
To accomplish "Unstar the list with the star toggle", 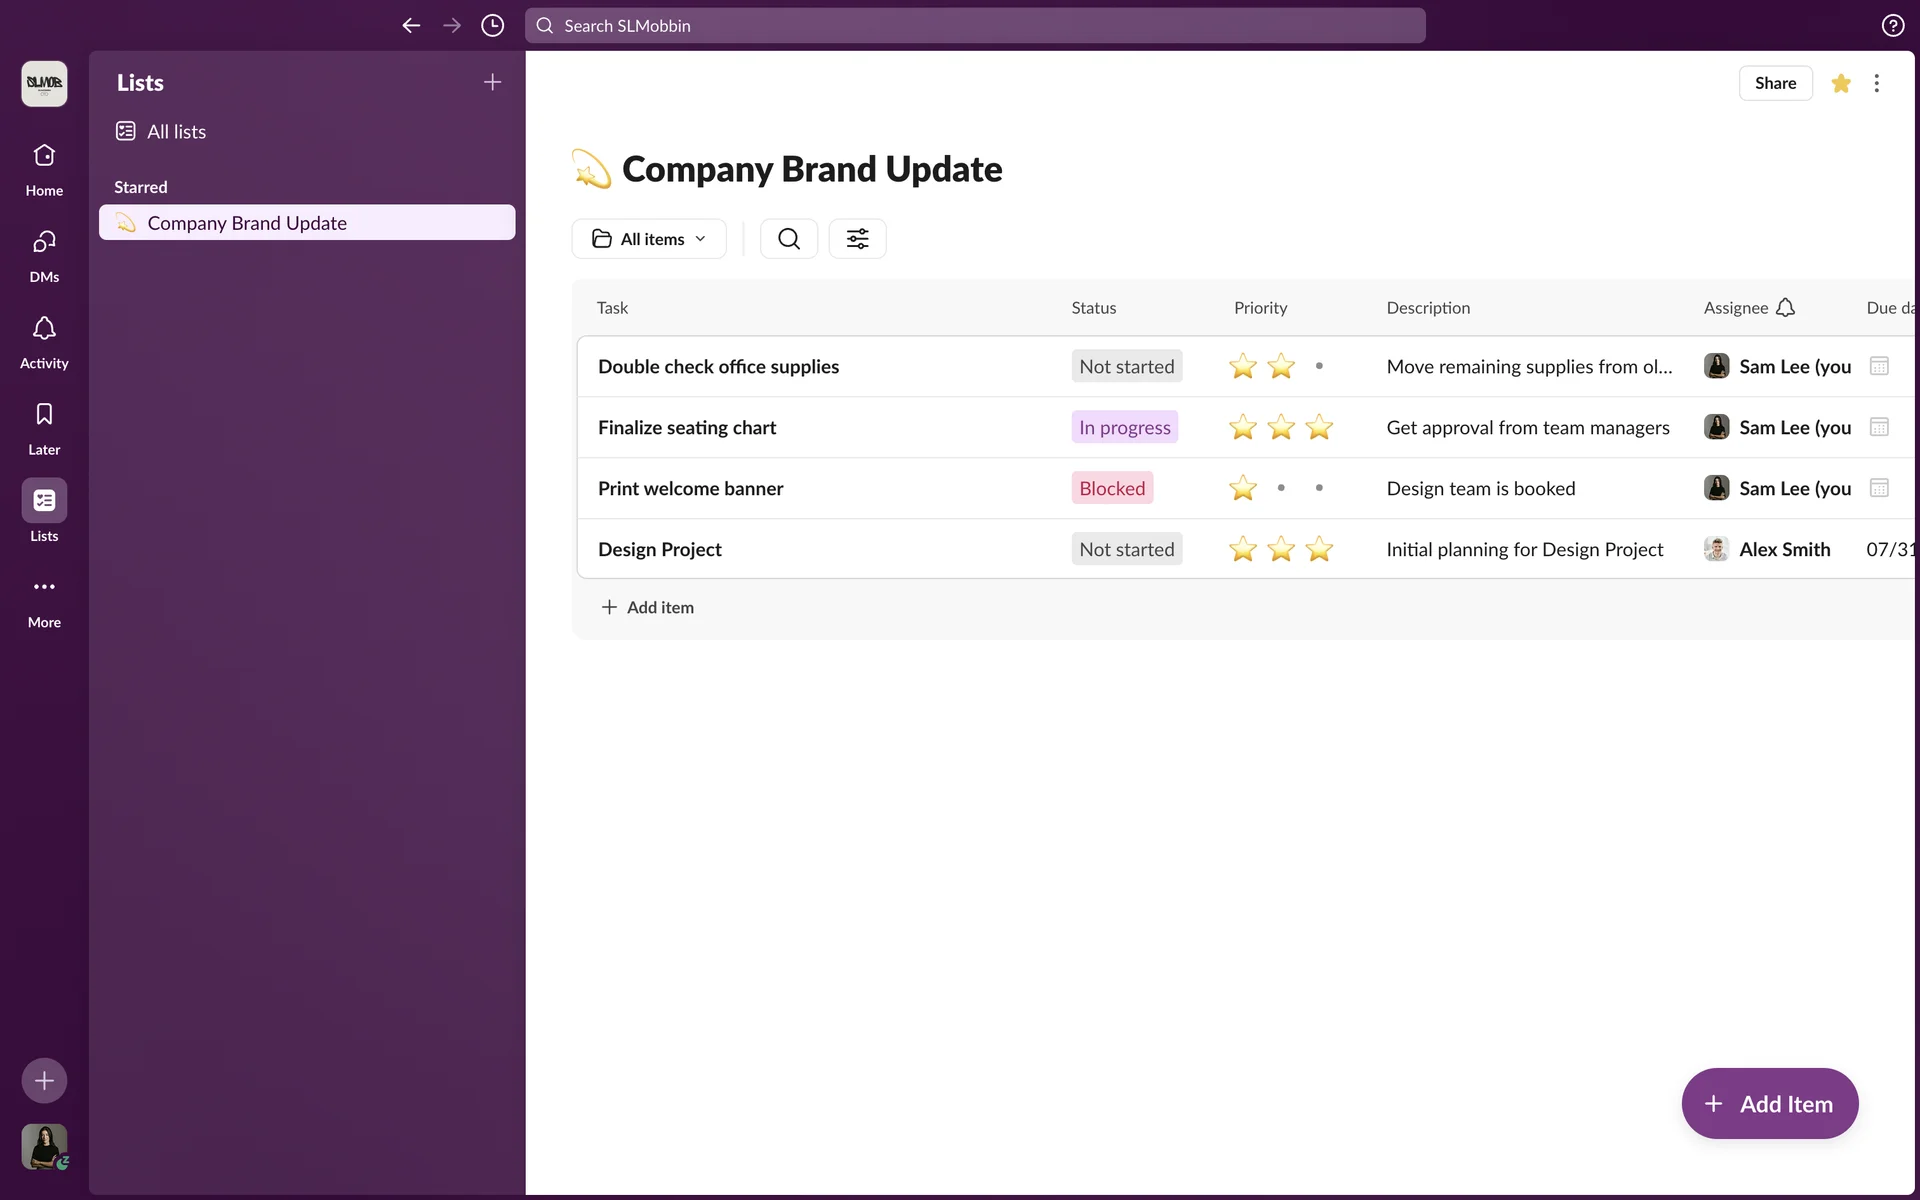I will (x=1840, y=83).
